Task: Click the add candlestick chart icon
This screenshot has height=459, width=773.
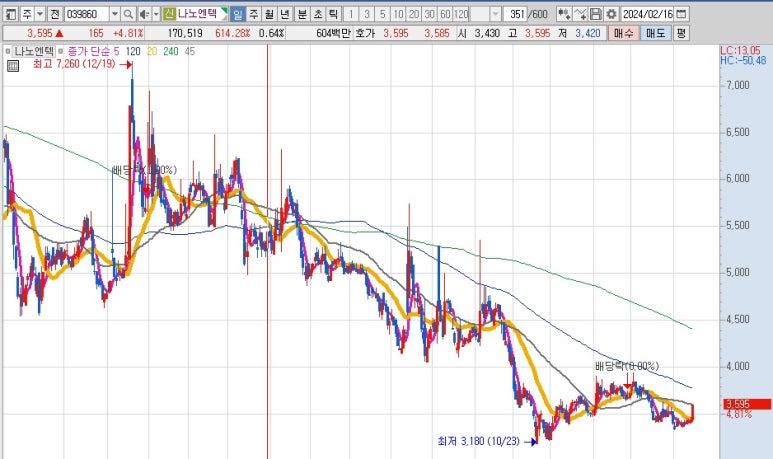Action: [x=564, y=14]
